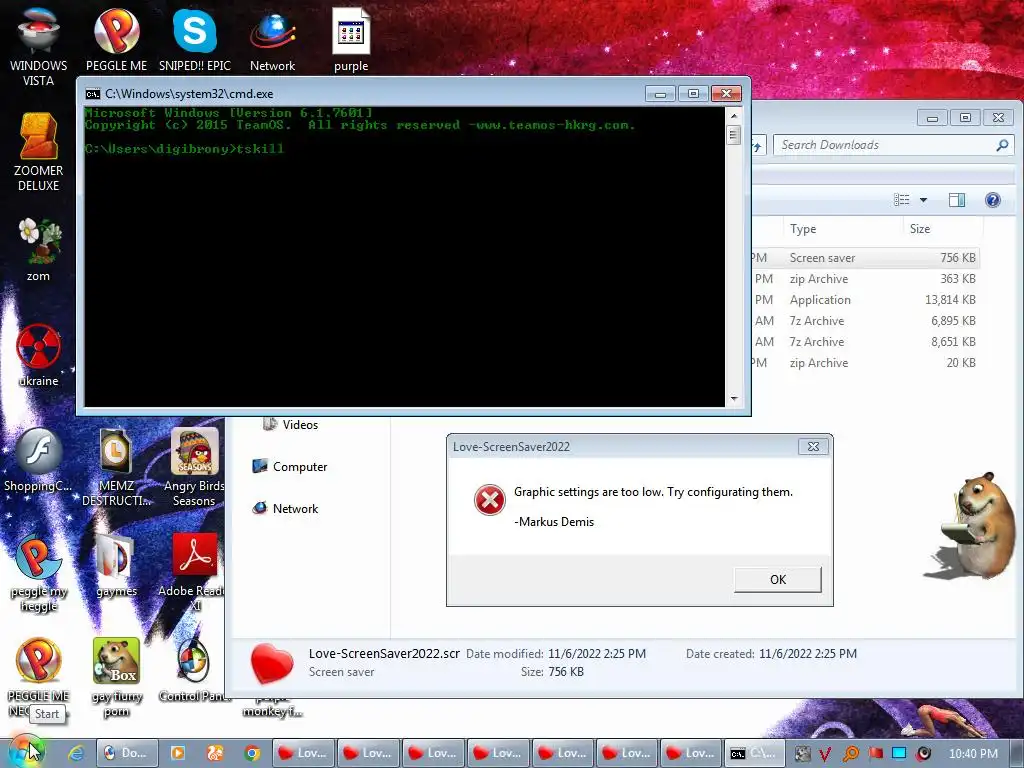The height and width of the screenshot is (768, 1024).
Task: Launch Adobe Reader XI from desktop
Action: point(194,572)
